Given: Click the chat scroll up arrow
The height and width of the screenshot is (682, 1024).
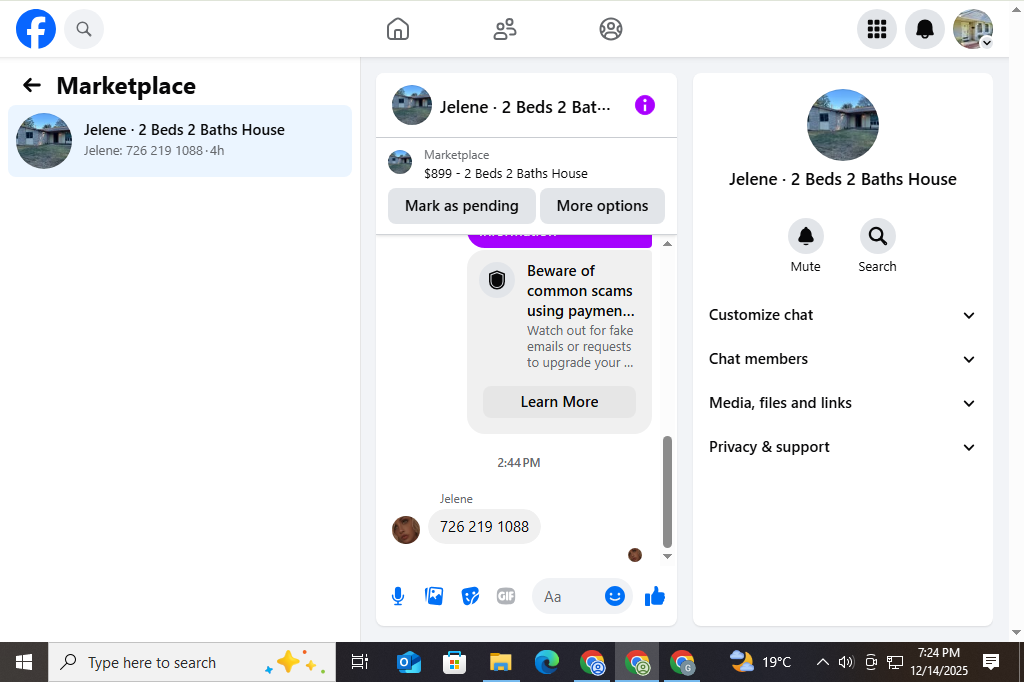Looking at the screenshot, I should [667, 244].
